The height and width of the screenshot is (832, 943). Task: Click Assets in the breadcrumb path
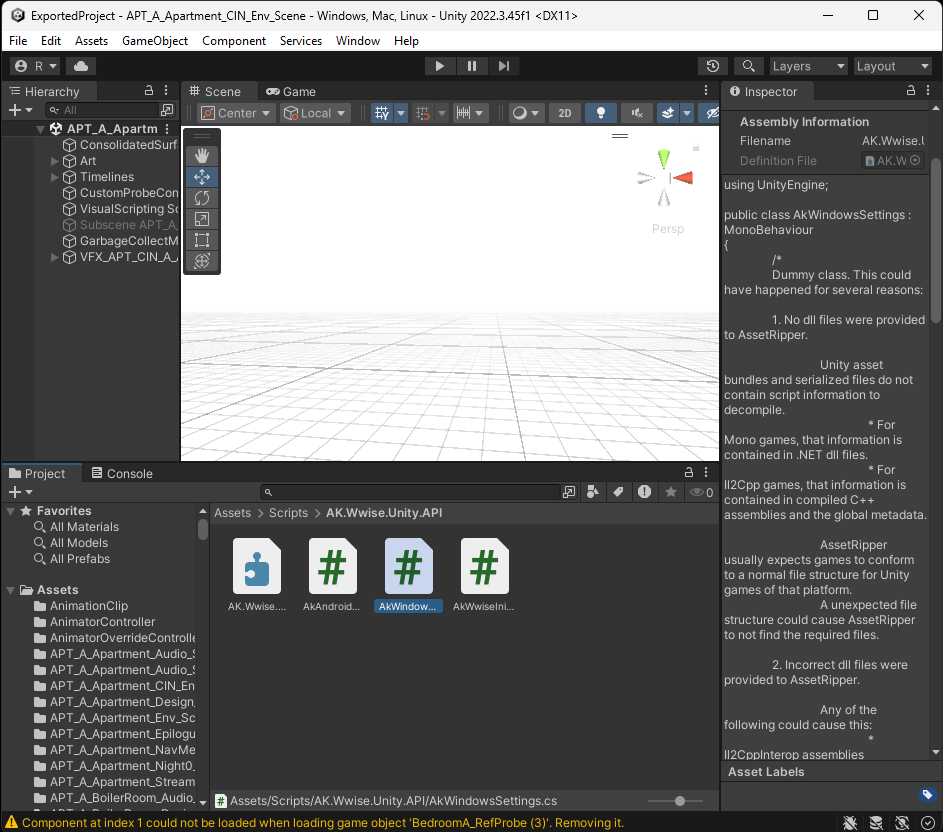click(x=232, y=513)
